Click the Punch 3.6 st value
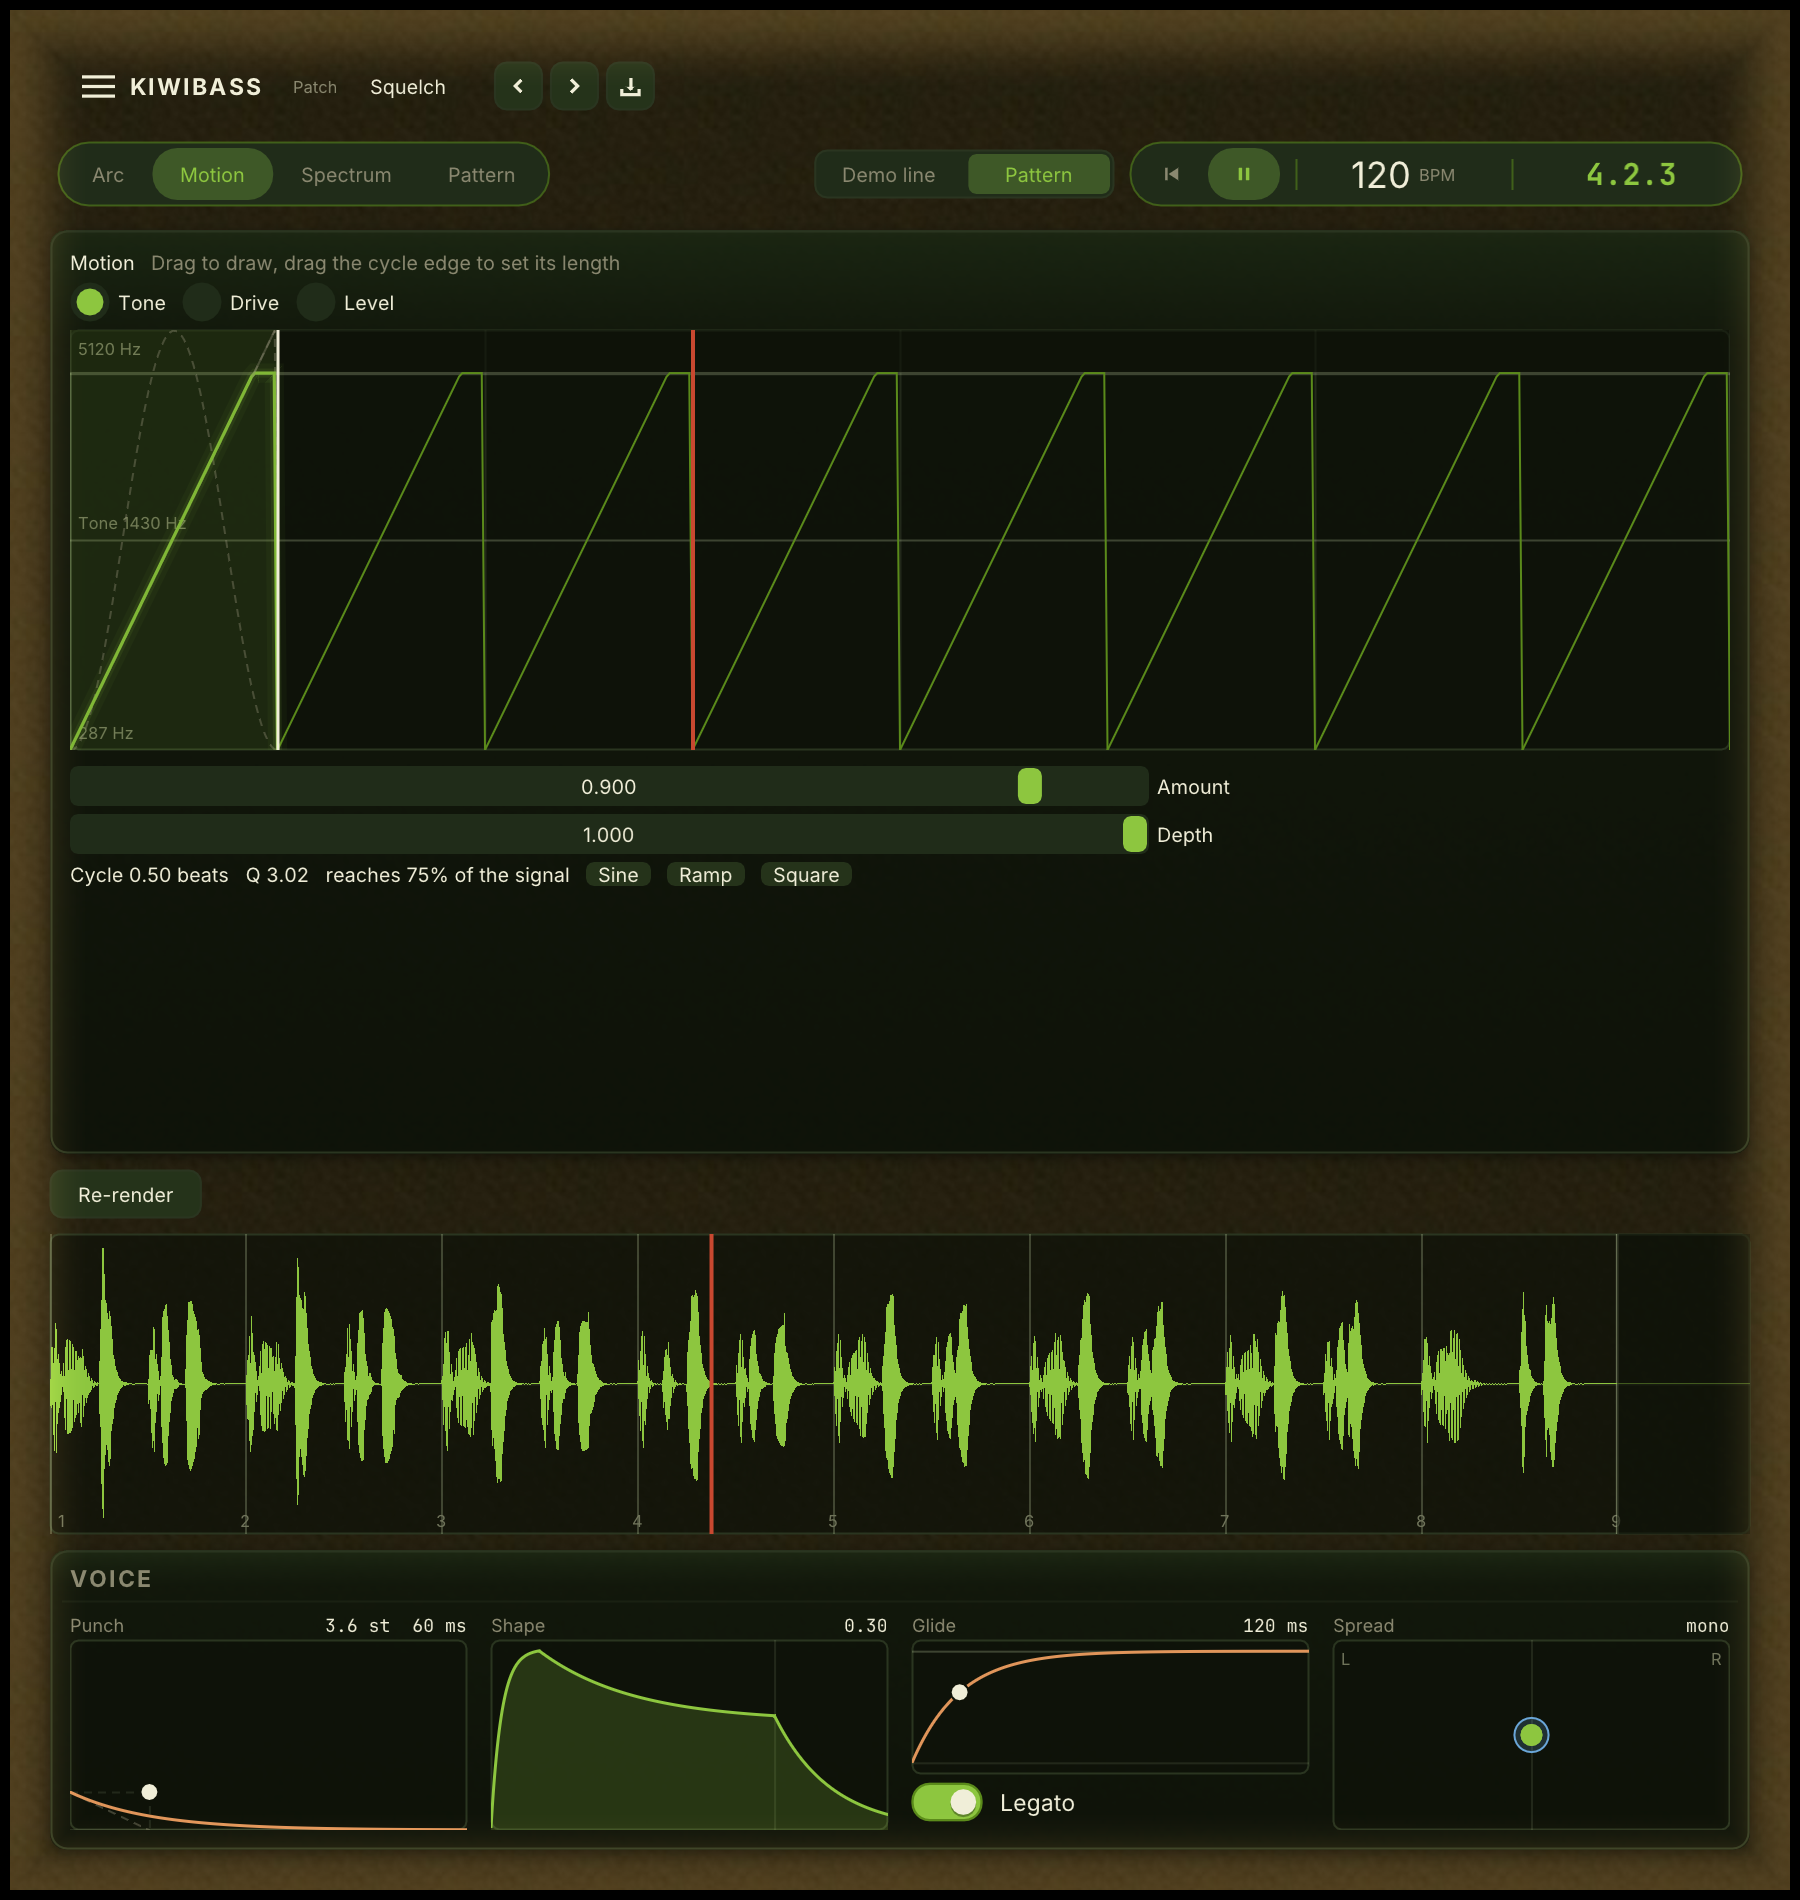The width and height of the screenshot is (1800, 1900). click(357, 1626)
